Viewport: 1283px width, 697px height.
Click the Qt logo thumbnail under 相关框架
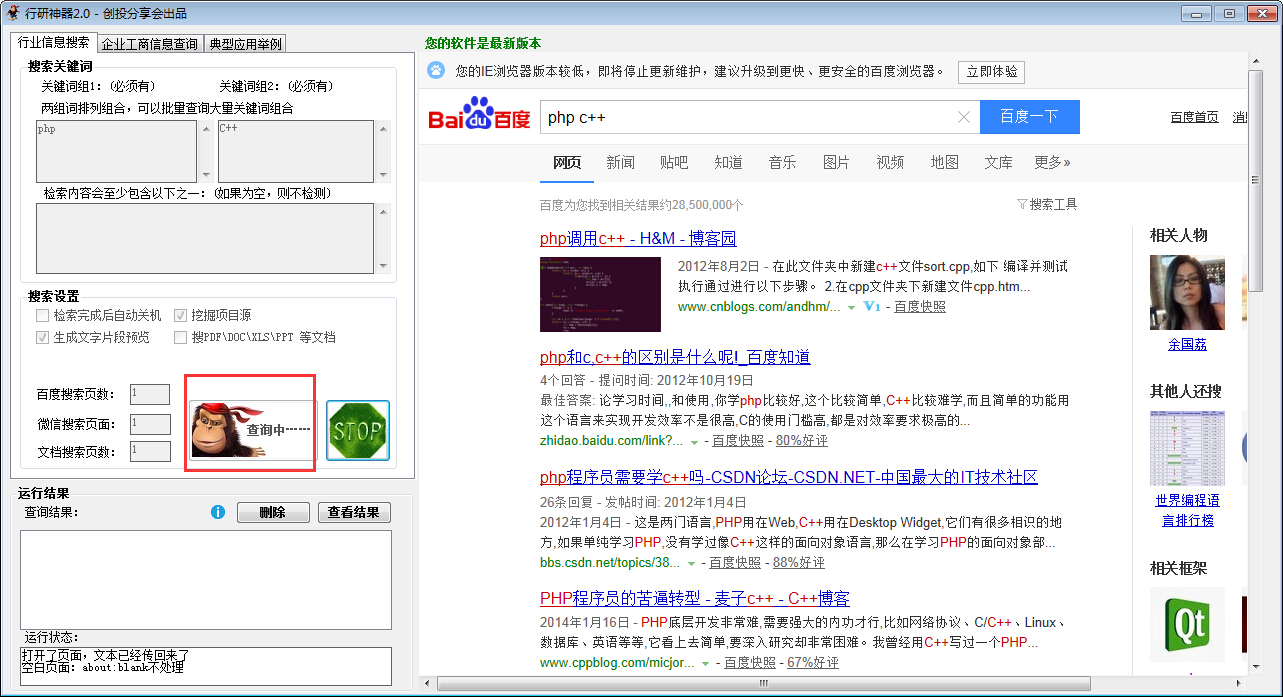[x=1187, y=625]
